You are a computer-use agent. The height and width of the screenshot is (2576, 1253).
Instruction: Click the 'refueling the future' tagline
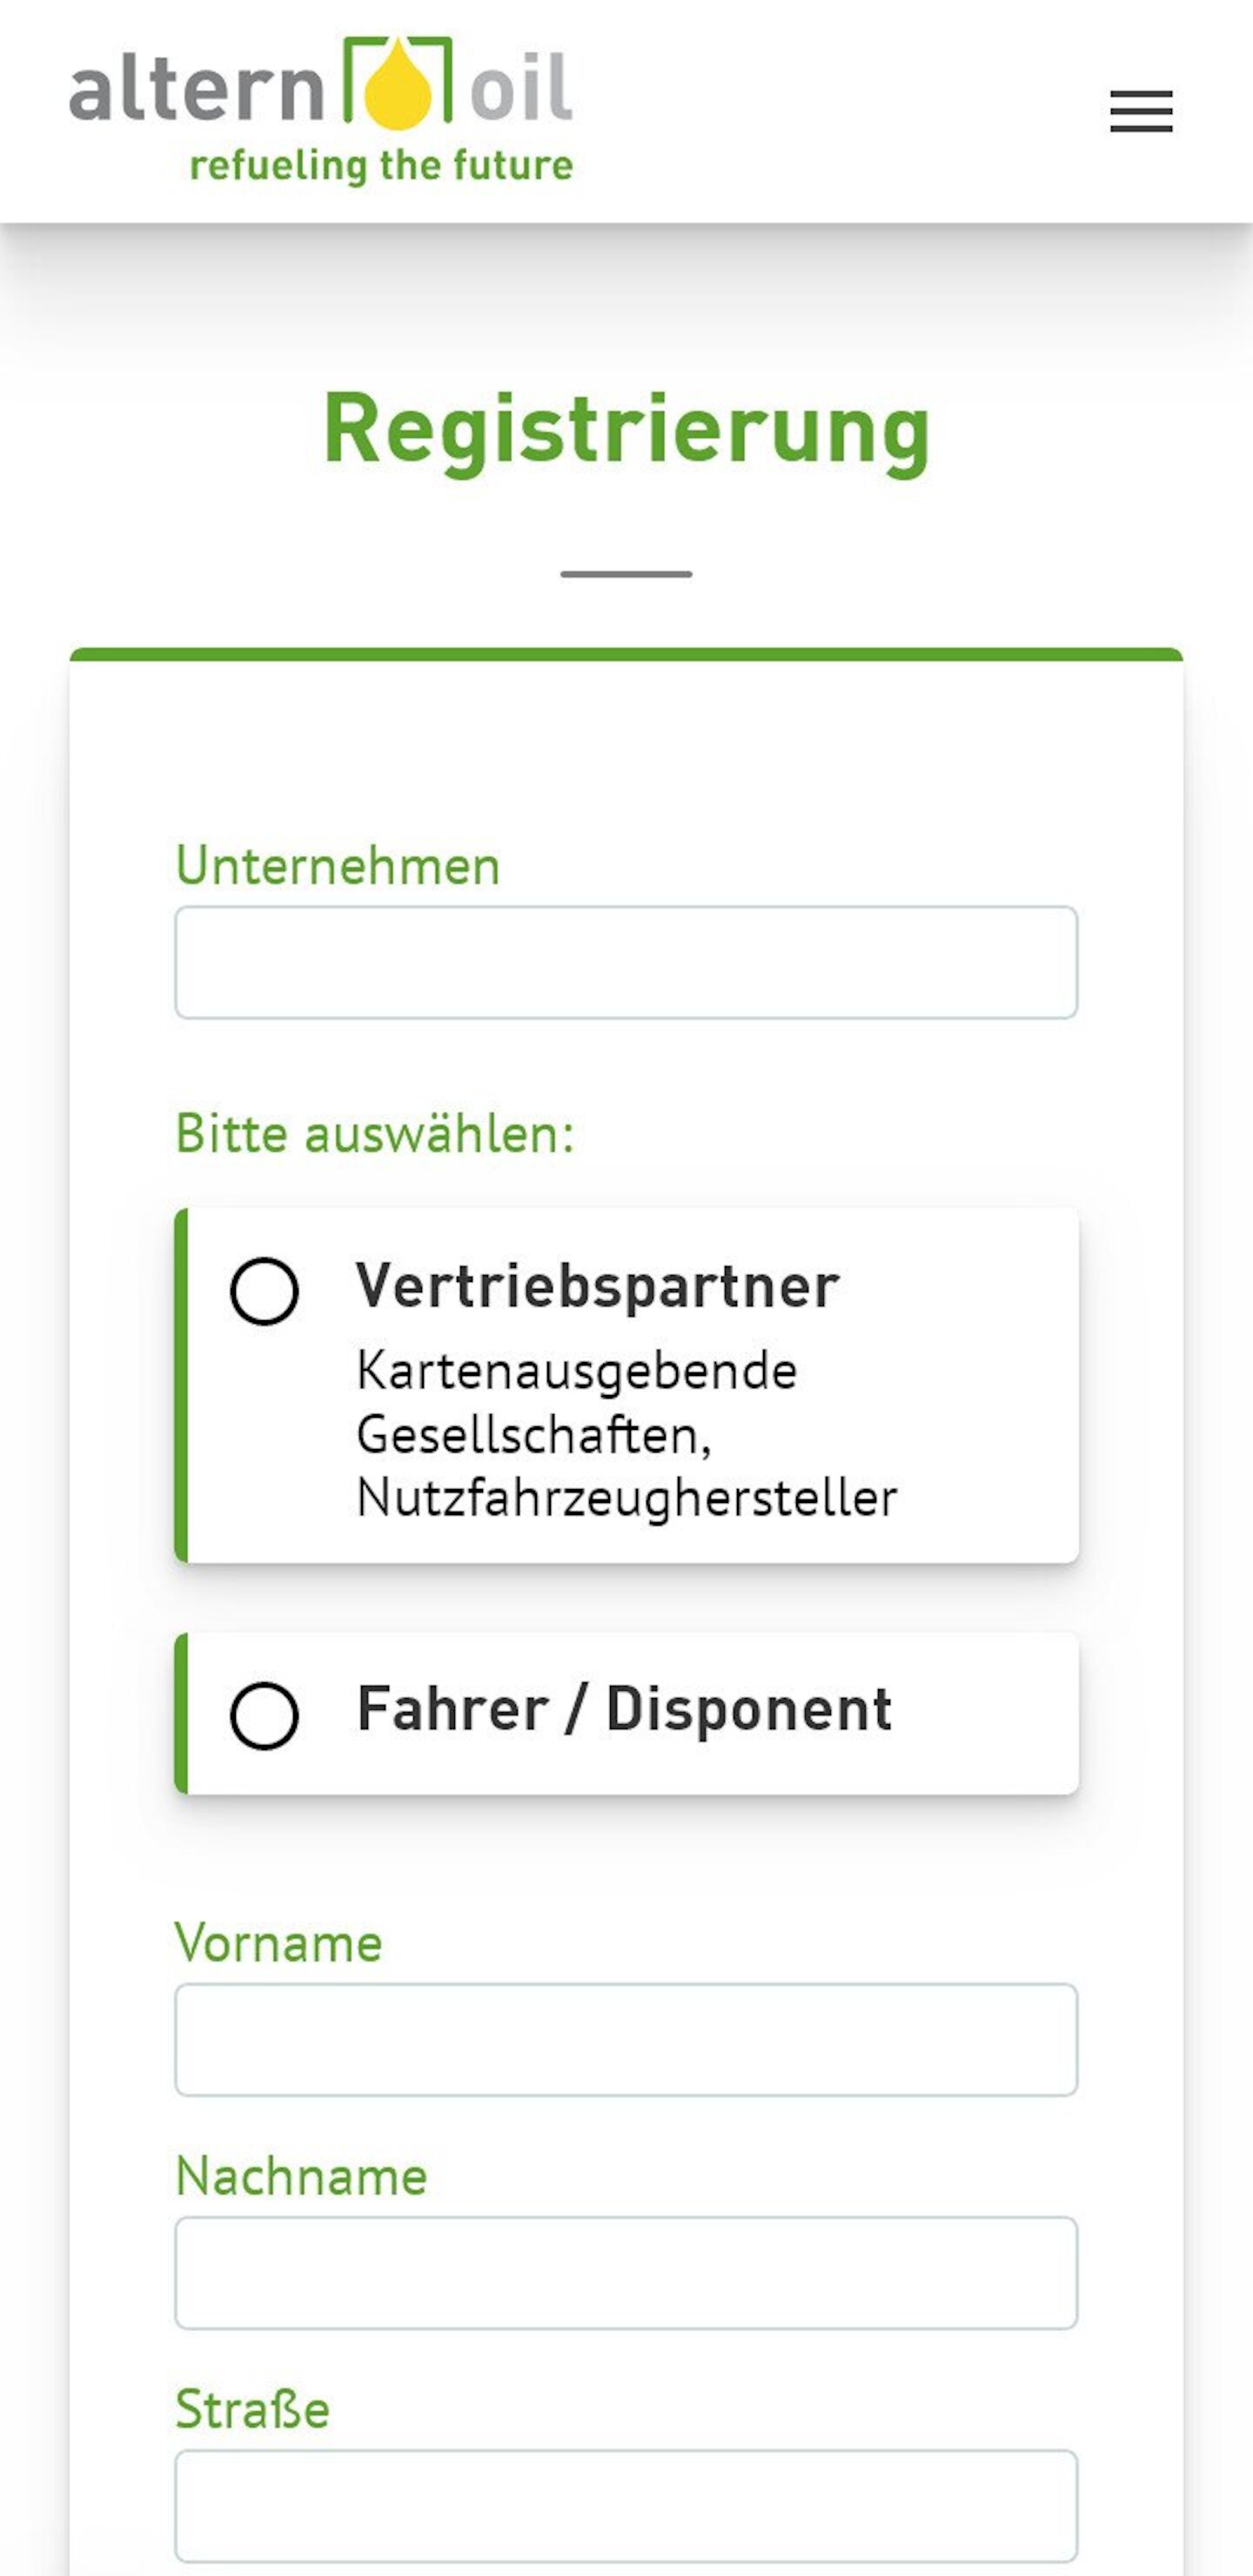point(380,165)
